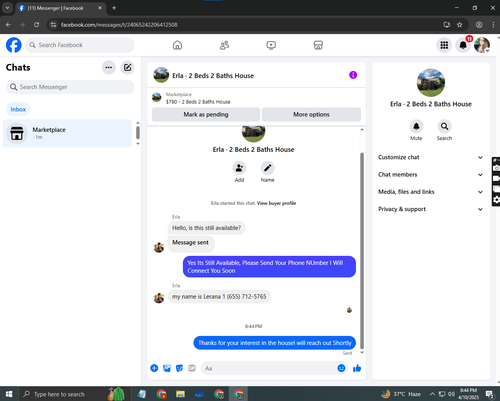The width and height of the screenshot is (500, 401).
Task: Click the 'Hello, is this still available?' message
Action: pos(206,228)
